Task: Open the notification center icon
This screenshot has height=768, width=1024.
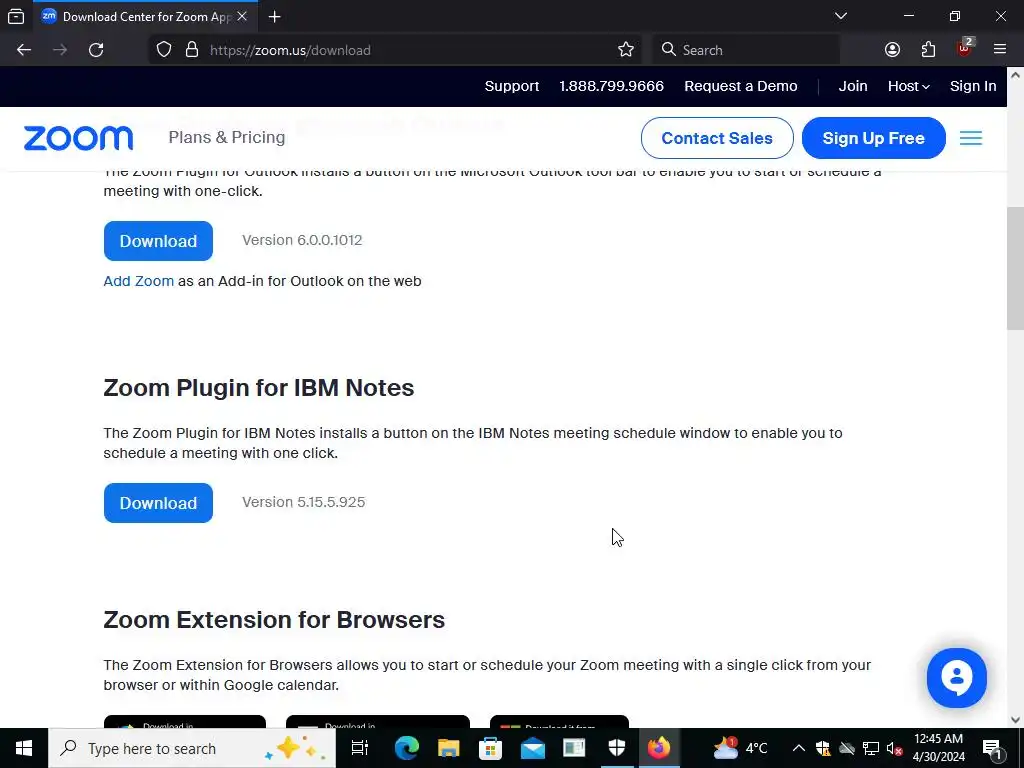Action: [992, 748]
